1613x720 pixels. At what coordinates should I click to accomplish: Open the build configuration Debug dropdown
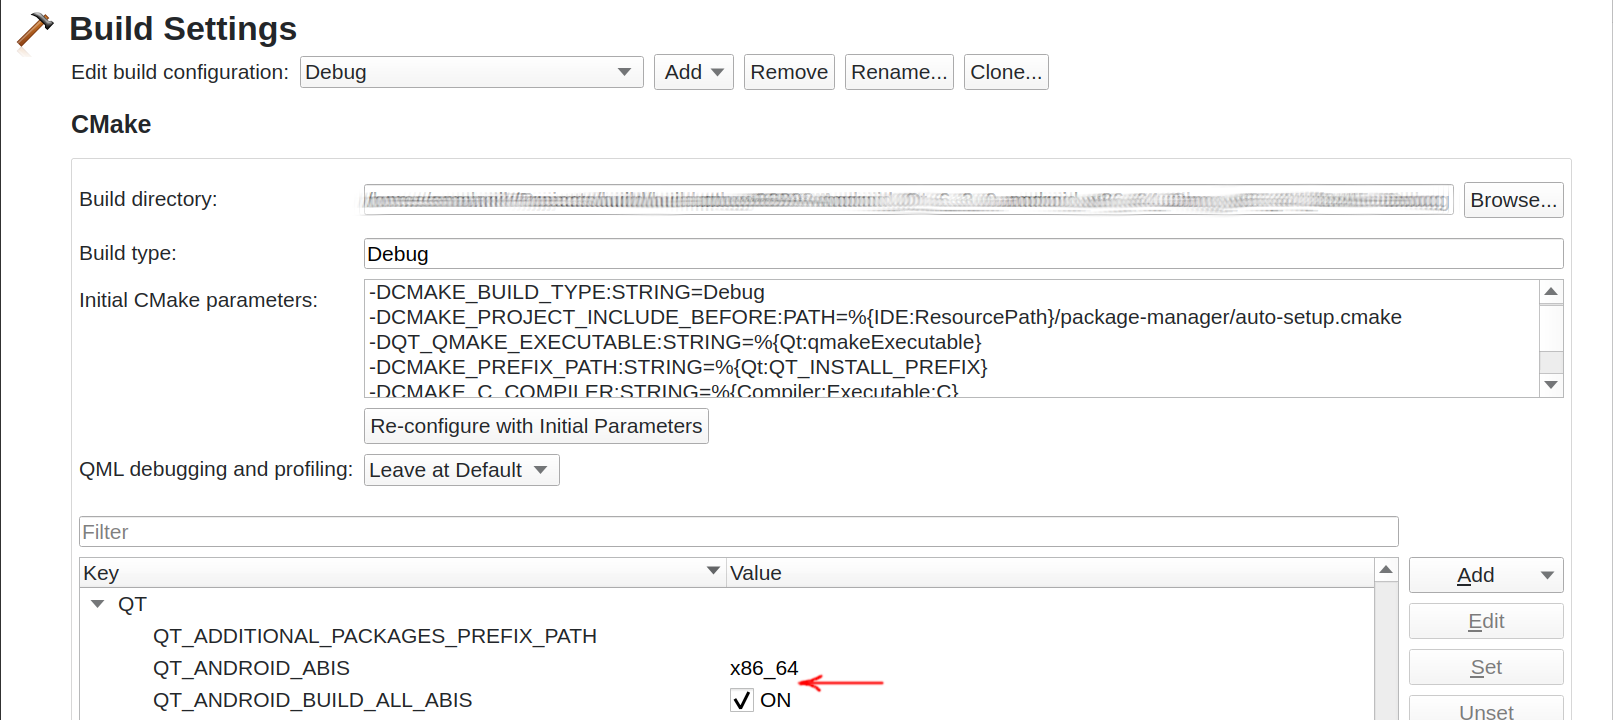point(471,72)
